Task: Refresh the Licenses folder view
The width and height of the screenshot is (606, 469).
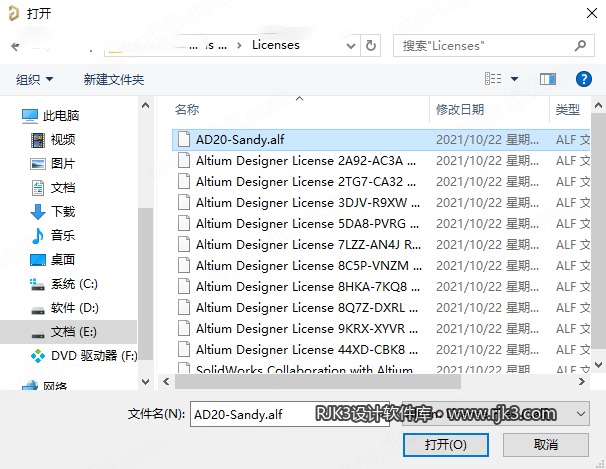Action: tap(371, 46)
